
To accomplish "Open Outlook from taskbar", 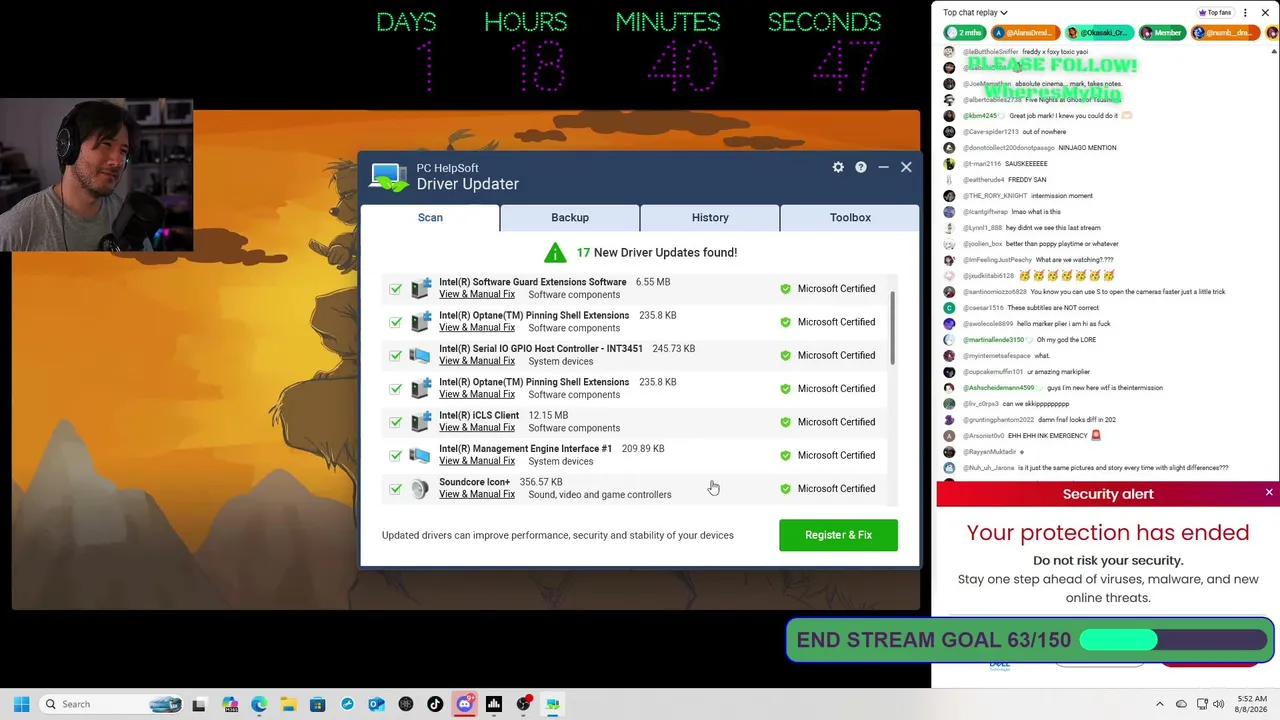I will 376,704.
